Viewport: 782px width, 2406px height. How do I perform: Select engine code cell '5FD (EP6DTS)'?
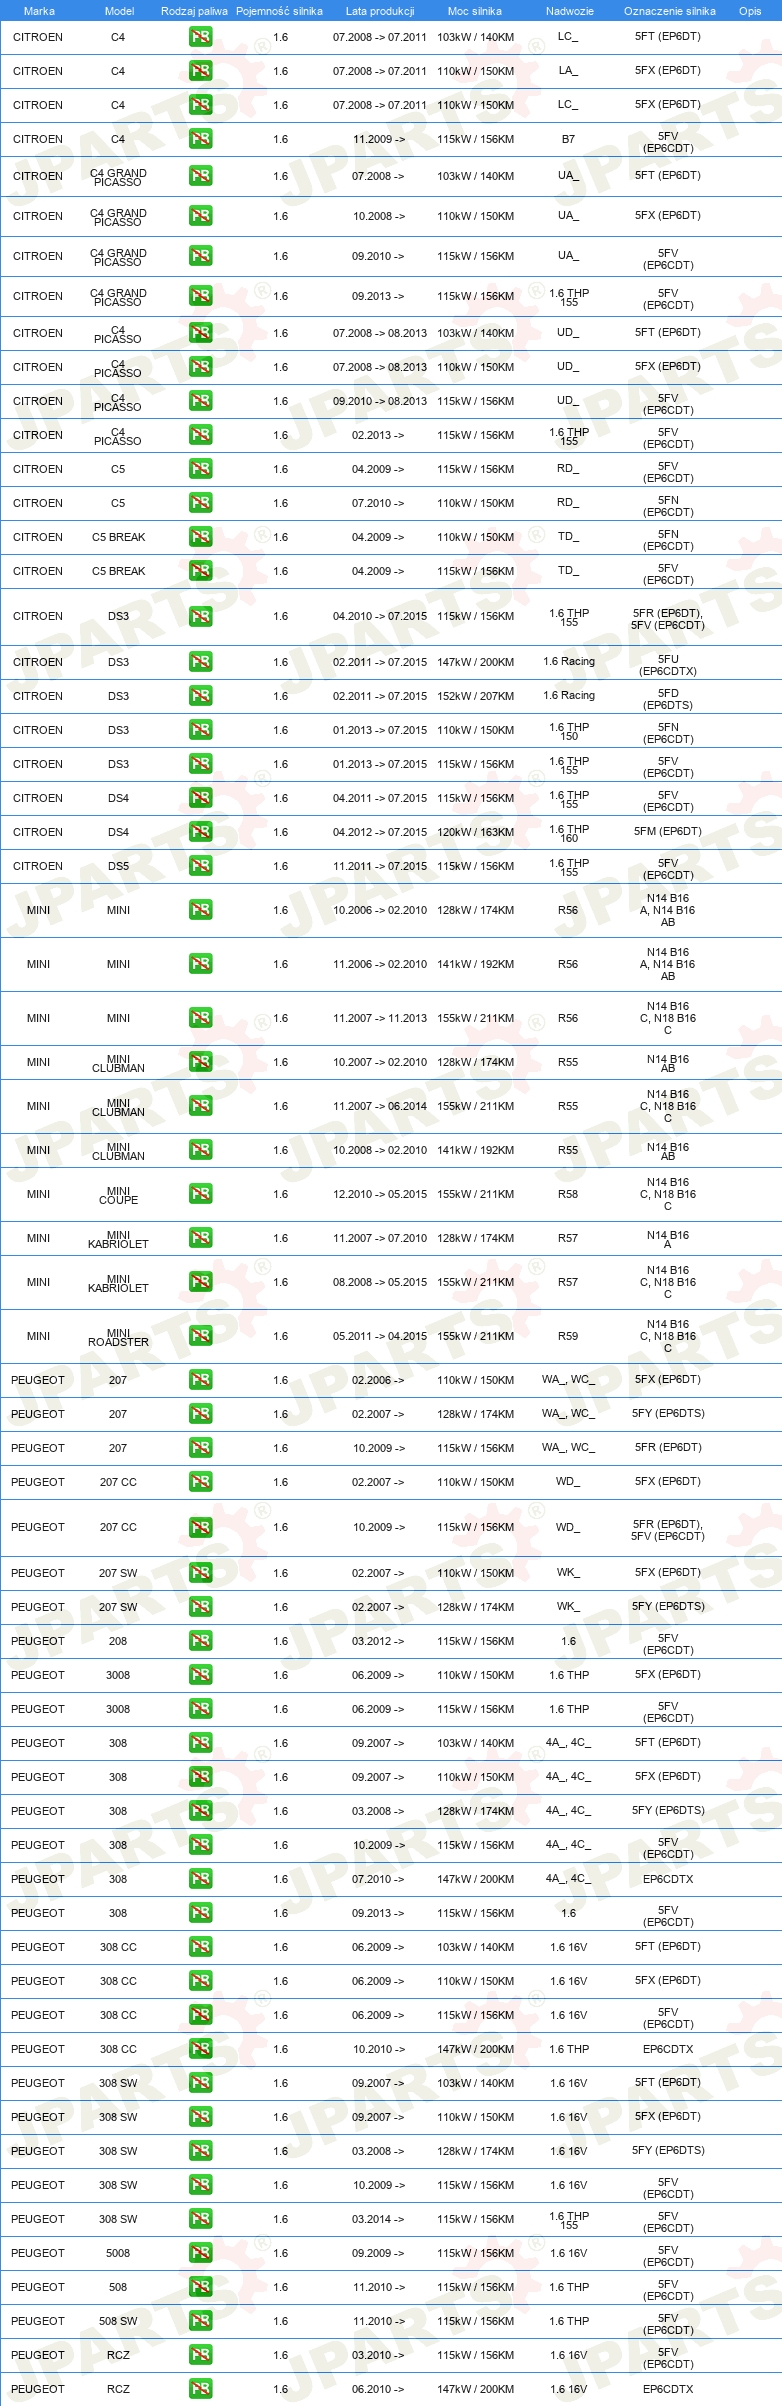coord(668,699)
